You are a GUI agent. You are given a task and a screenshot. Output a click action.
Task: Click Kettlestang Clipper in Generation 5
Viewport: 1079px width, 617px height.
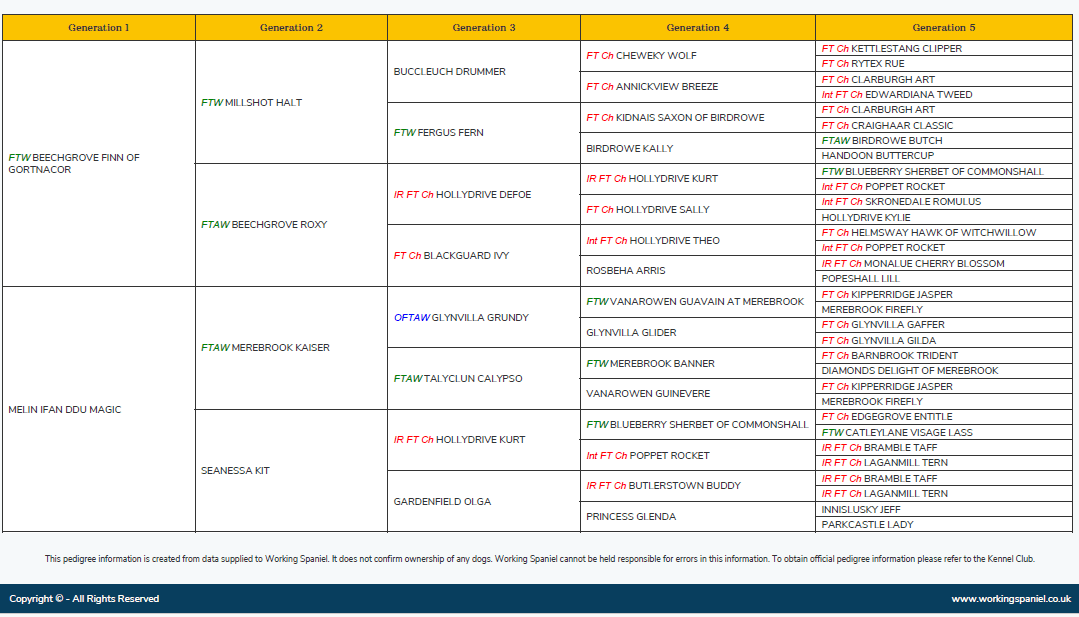906,48
